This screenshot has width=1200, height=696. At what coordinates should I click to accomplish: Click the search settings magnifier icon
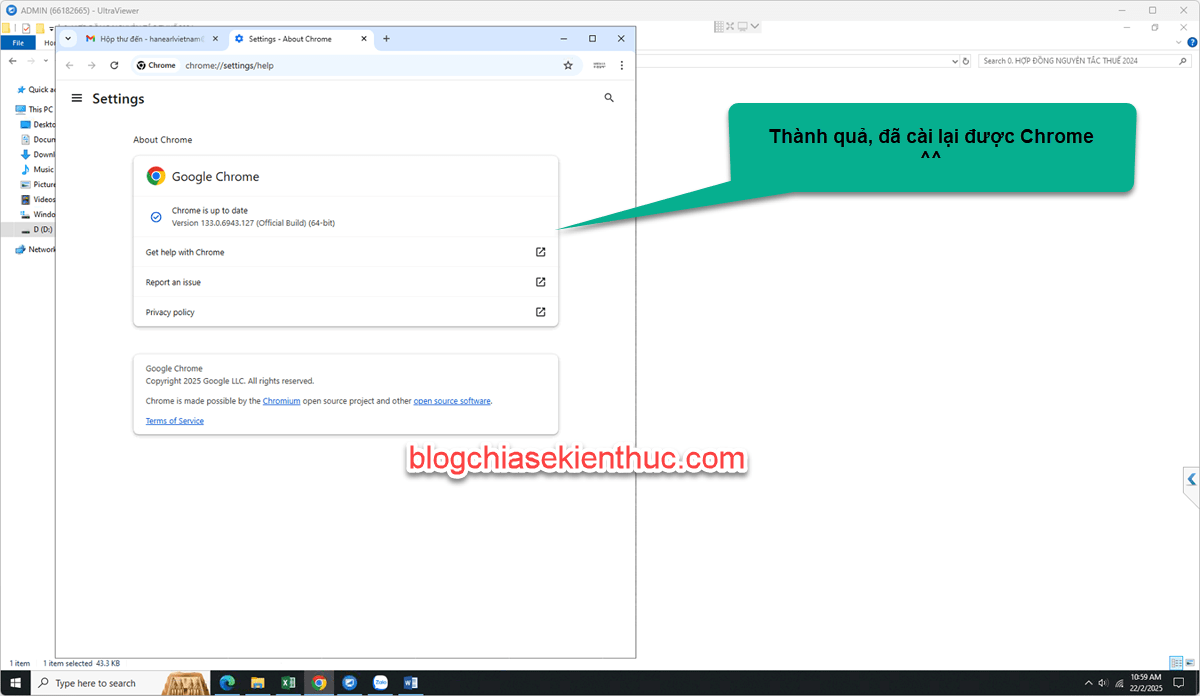point(609,98)
